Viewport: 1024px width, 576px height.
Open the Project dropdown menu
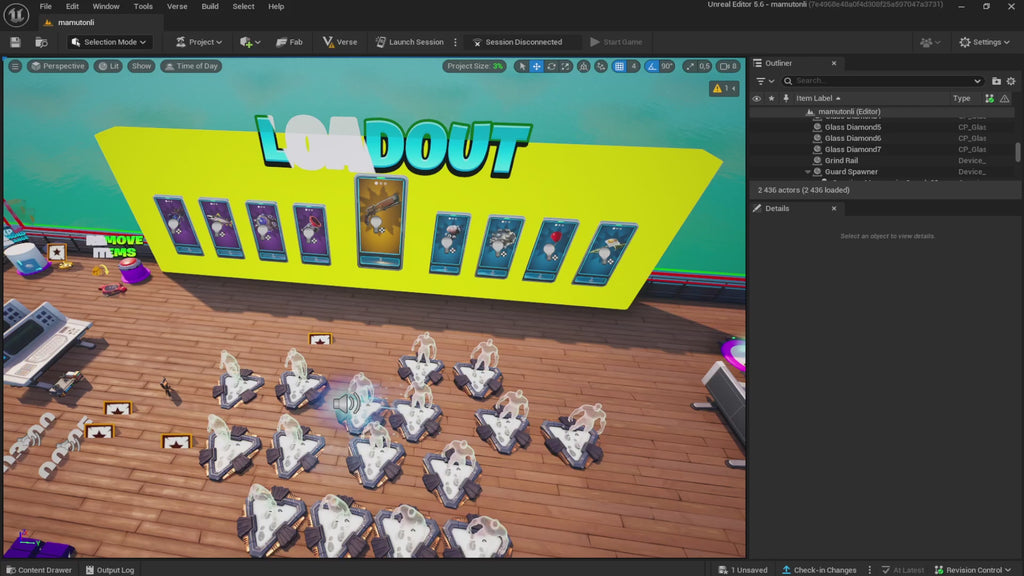(x=199, y=42)
